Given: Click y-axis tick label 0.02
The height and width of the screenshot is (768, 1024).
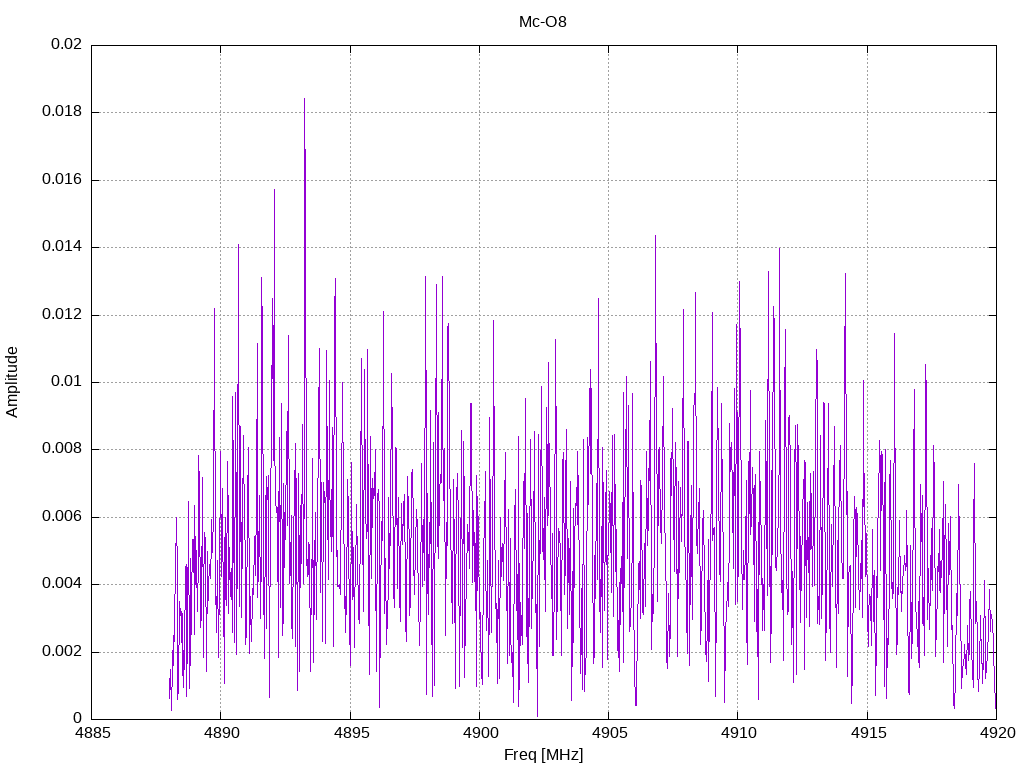Looking at the screenshot, I should pyautogui.click(x=67, y=44).
